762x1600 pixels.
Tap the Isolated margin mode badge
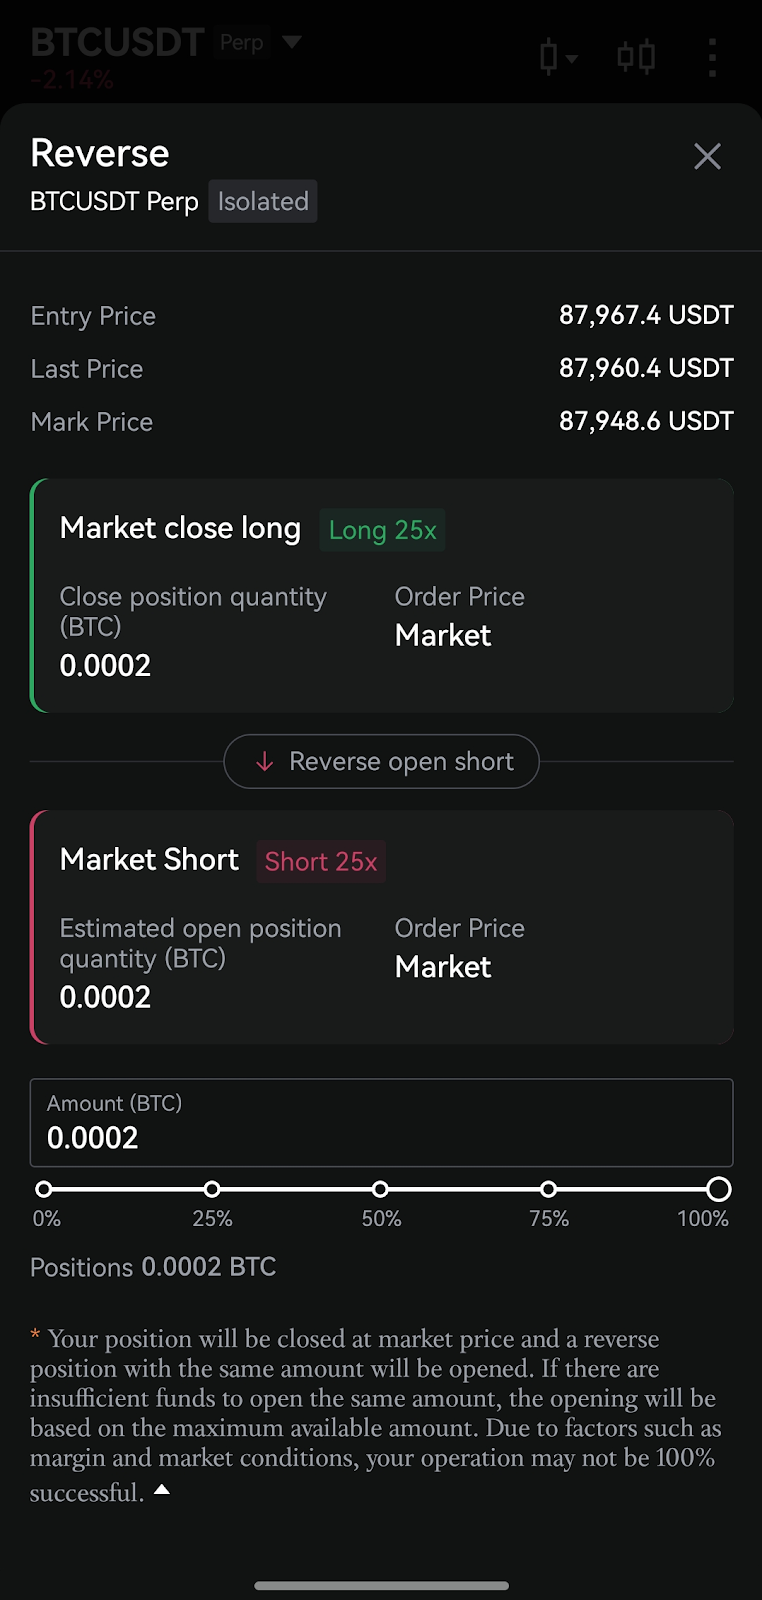coord(263,201)
